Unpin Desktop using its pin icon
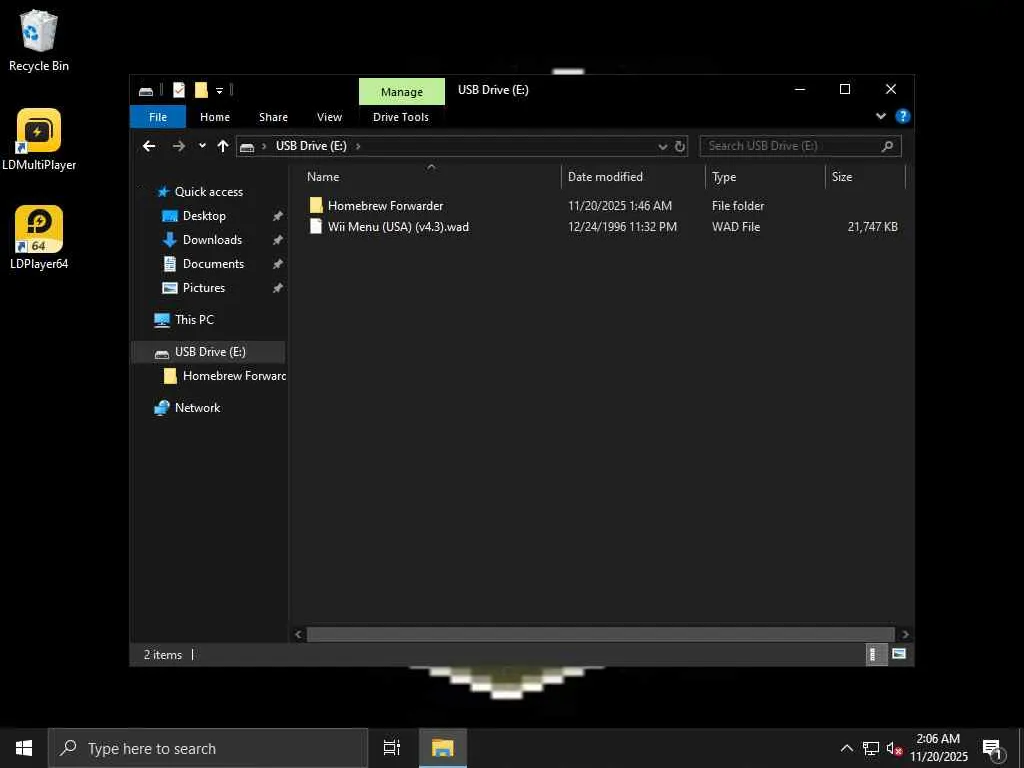 [x=278, y=216]
